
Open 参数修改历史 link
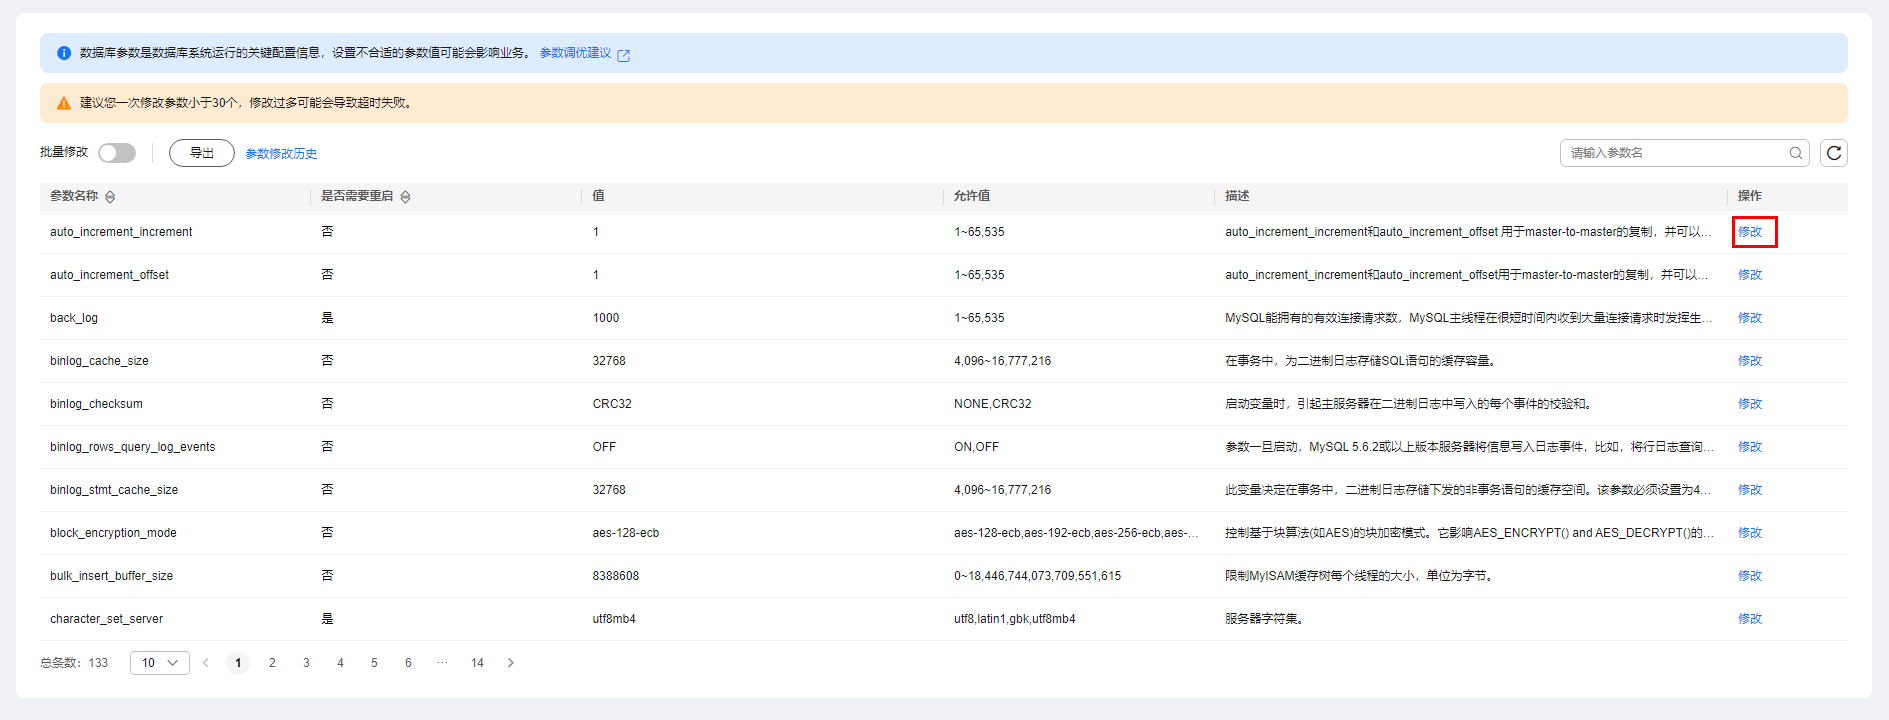[x=281, y=154]
